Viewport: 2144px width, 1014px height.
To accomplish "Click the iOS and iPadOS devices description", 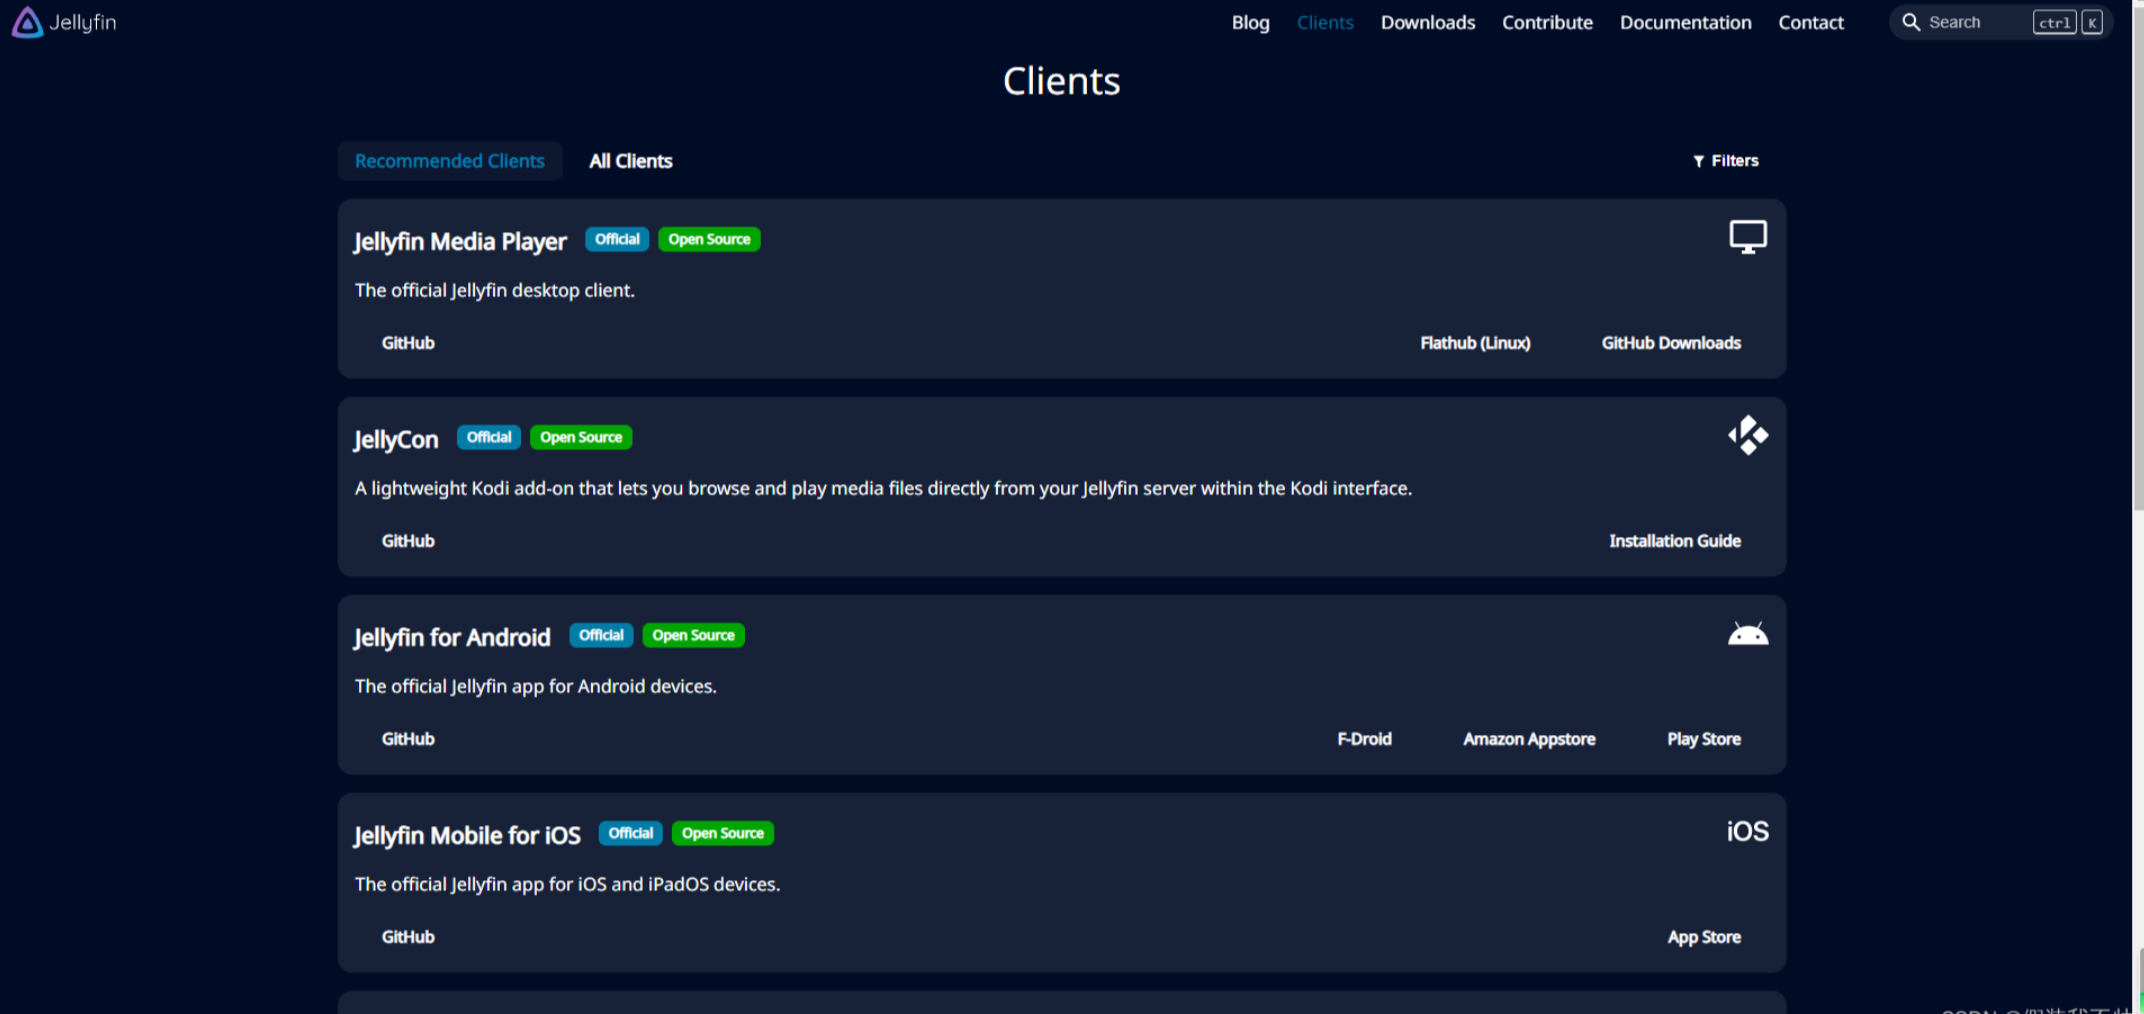I will coord(567,884).
